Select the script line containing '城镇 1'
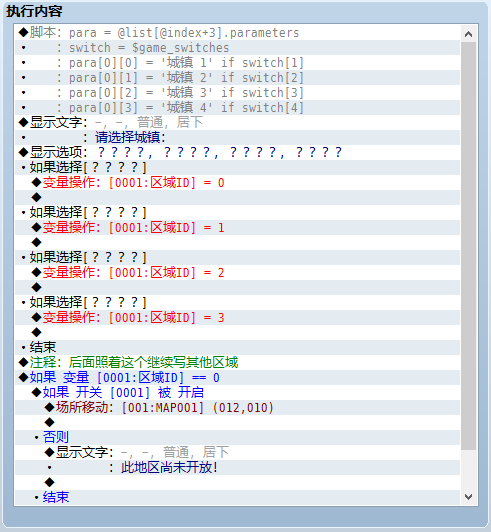 (238, 62)
